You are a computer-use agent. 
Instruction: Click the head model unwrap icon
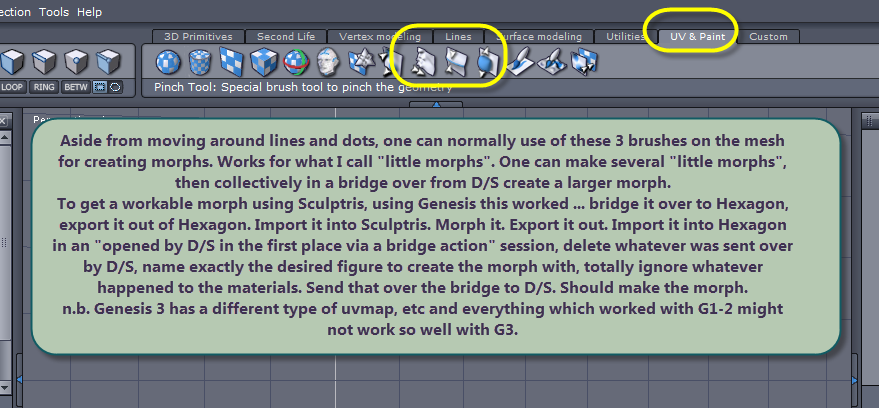coord(327,61)
